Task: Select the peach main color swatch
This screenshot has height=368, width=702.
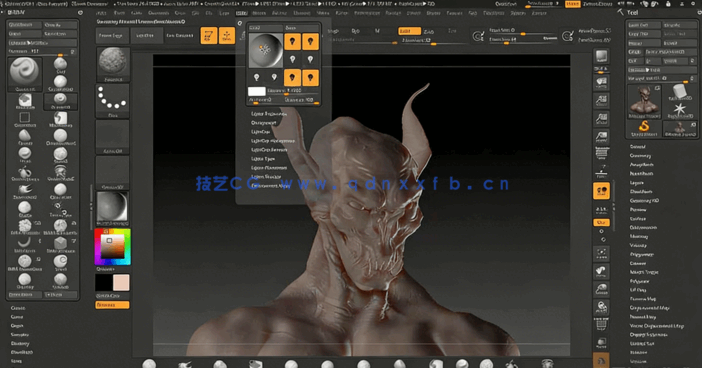Action: (121, 283)
